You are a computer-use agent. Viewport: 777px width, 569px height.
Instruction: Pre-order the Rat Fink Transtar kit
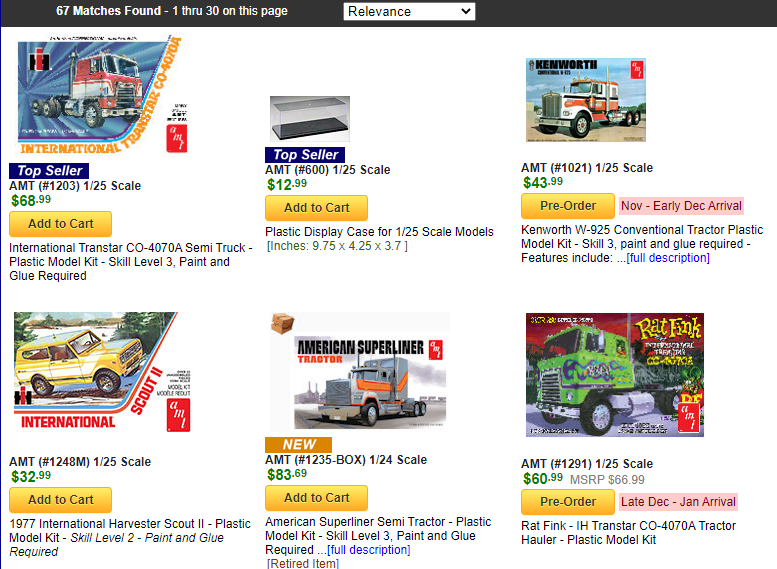click(x=568, y=502)
